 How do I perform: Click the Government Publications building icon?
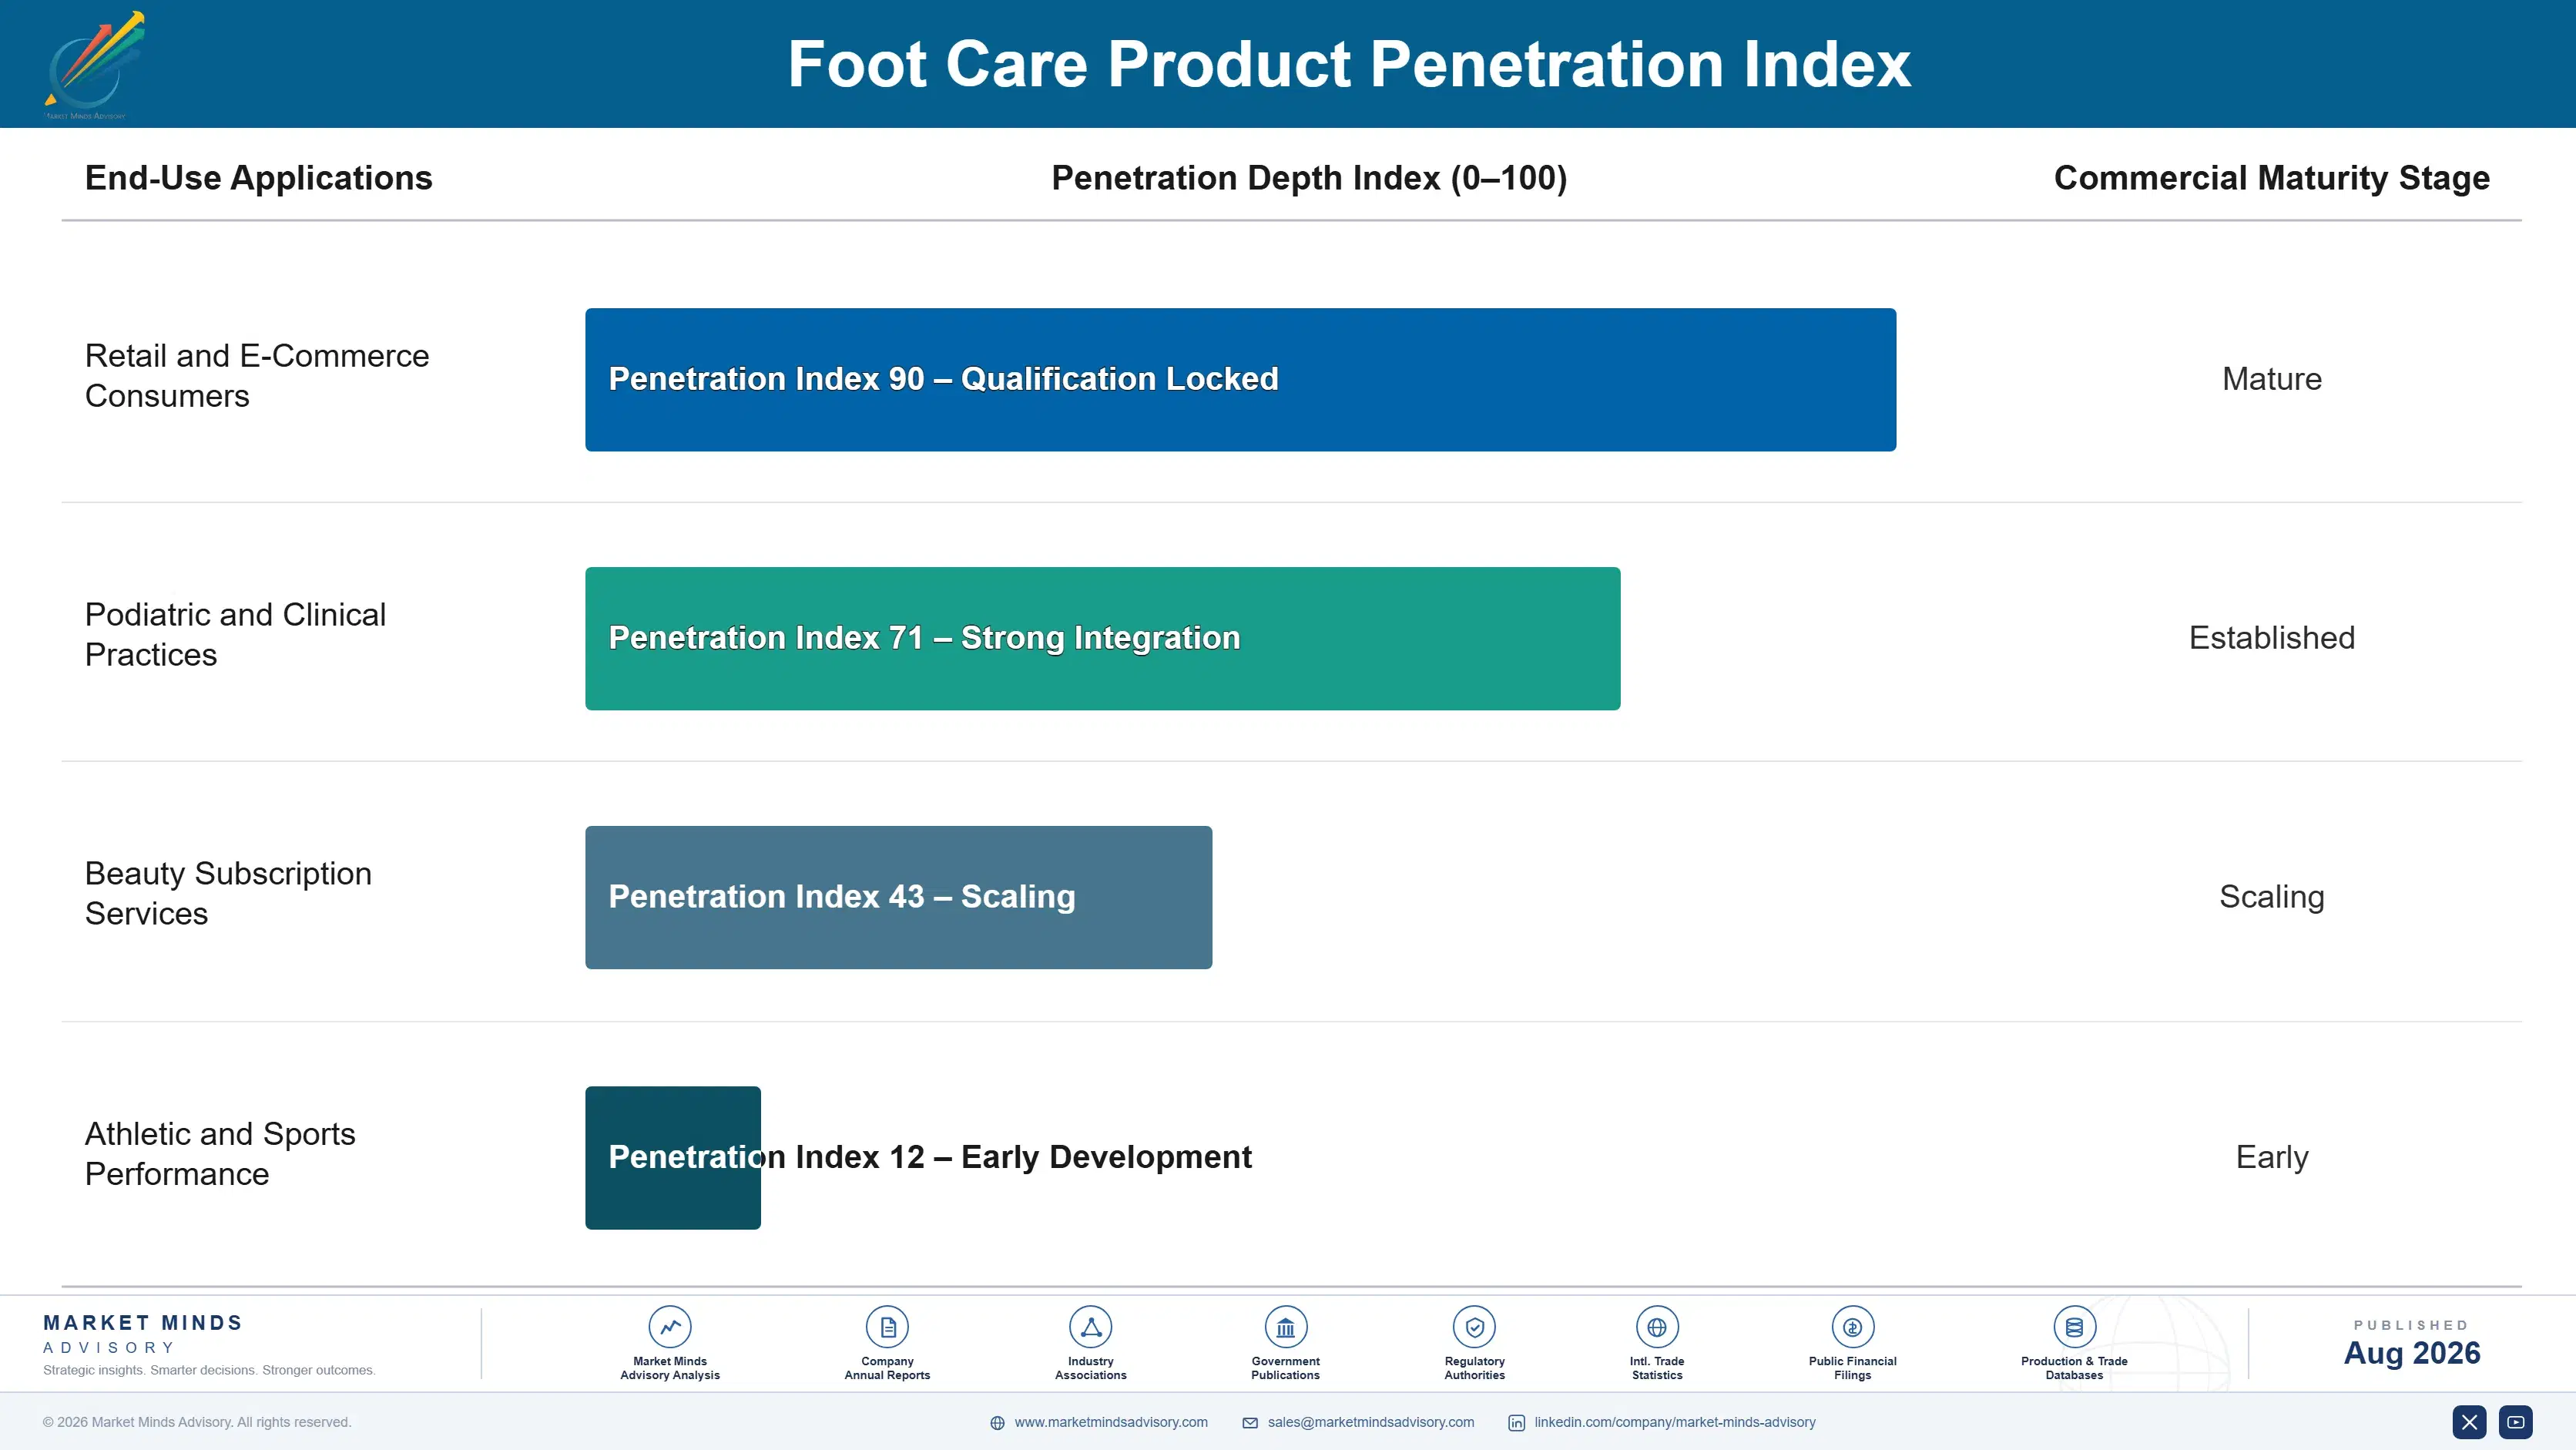[x=1285, y=1327]
